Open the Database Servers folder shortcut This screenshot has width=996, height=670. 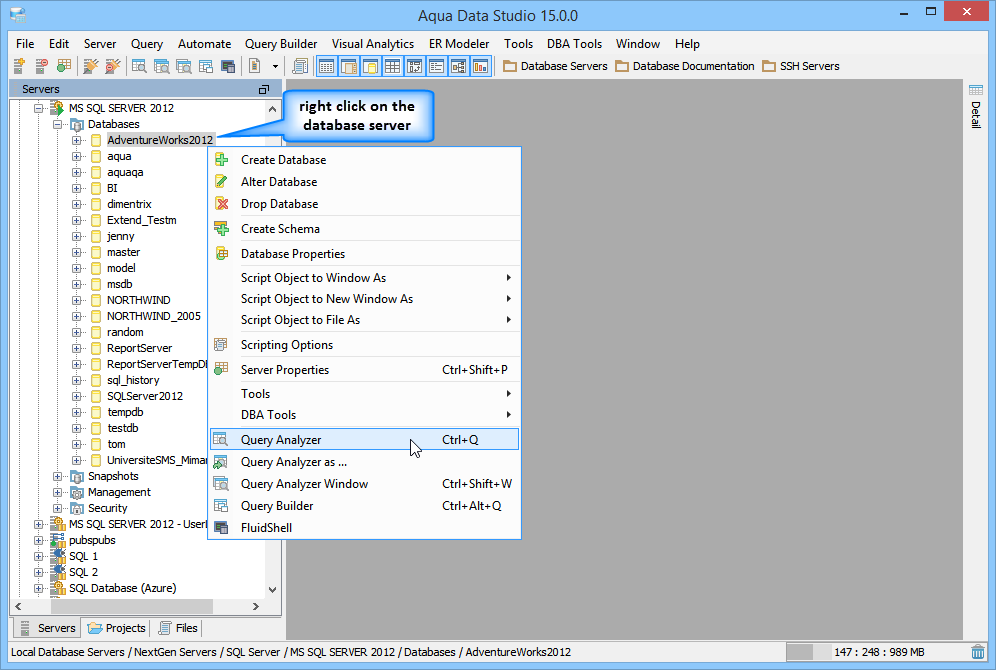[x=555, y=66]
